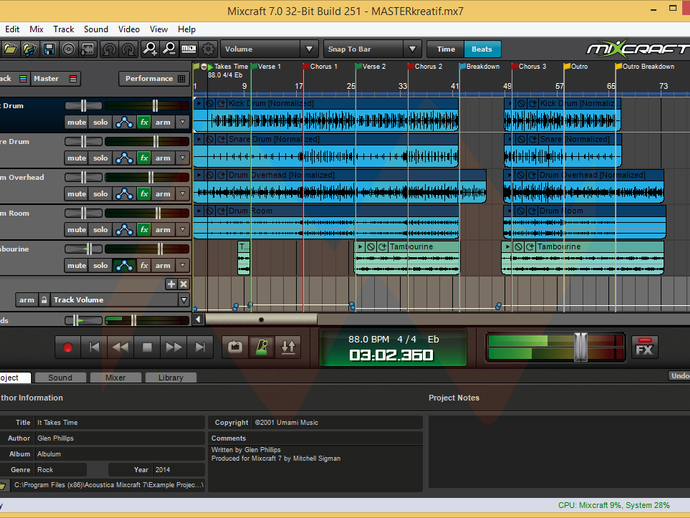Click the loop icon on Tambourine clip at bar 25
Viewport: 690px width, 518px height.
pos(382,247)
